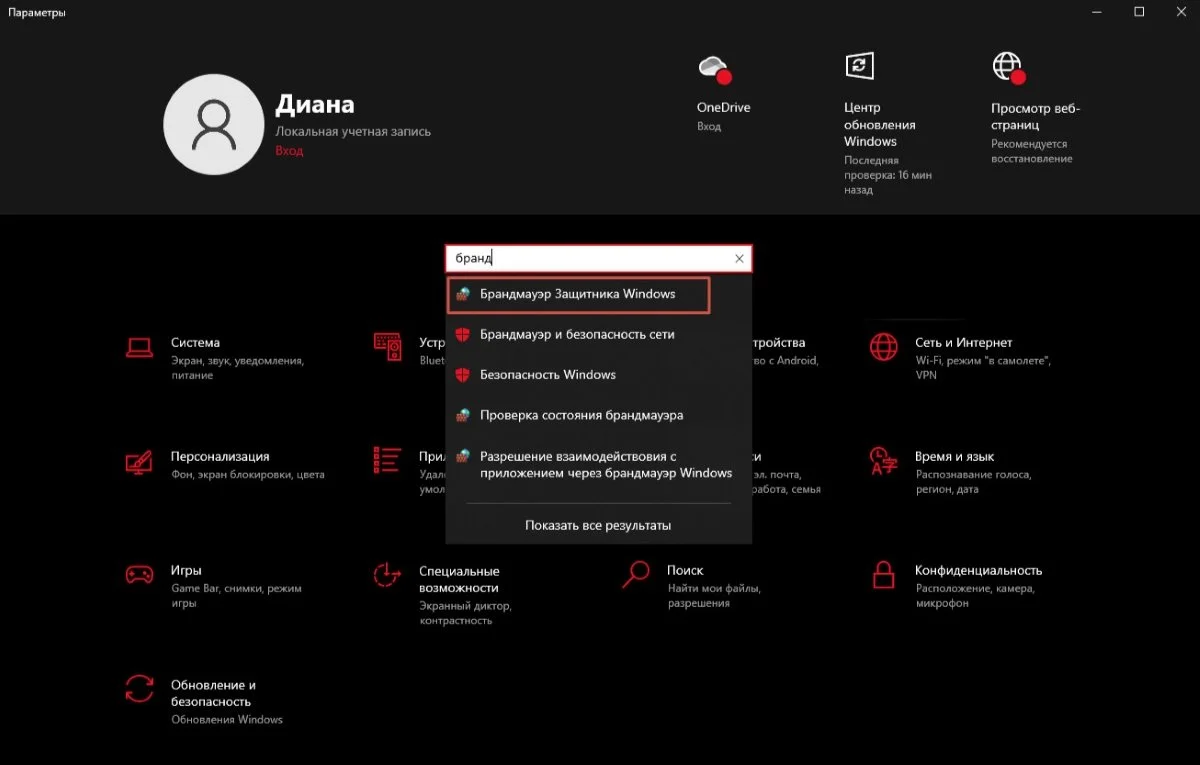Click shield icon beside Брандмауэр и безопасность сети
The width and height of the screenshot is (1200, 765).
(462, 335)
